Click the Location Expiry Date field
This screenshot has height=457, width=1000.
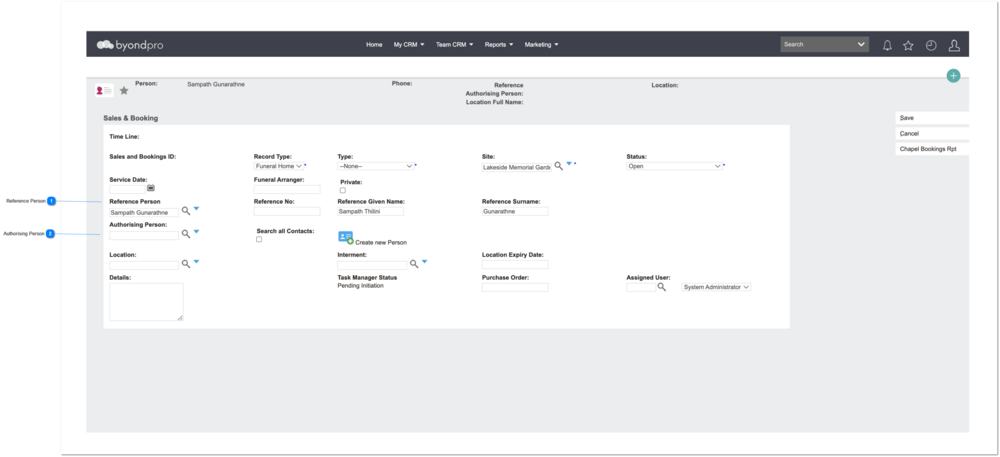point(515,265)
